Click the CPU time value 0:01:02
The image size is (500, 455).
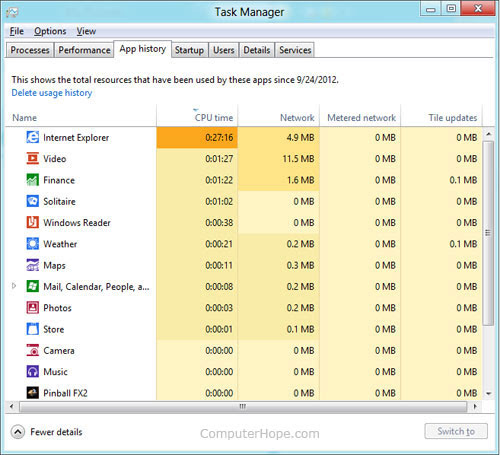(219, 201)
